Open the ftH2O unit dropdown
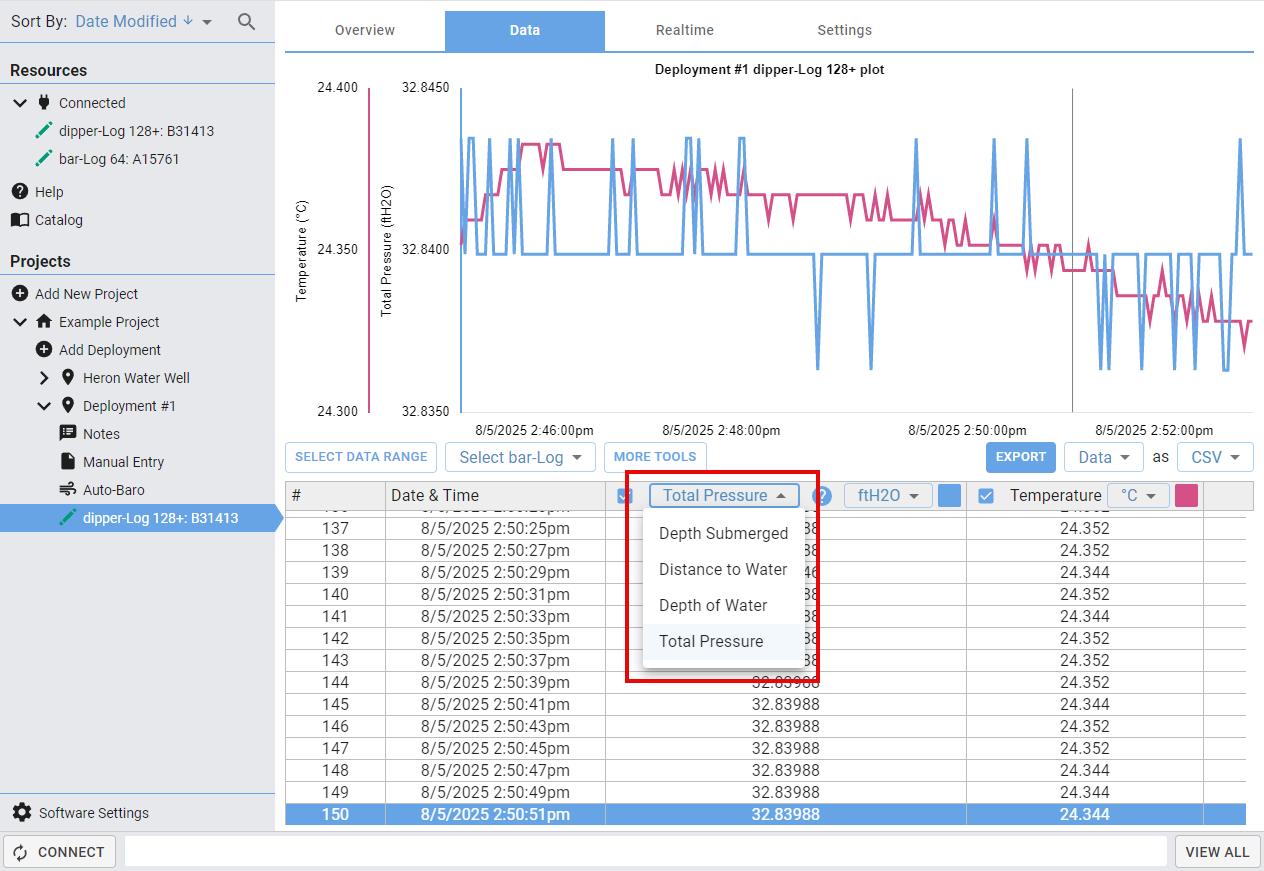Viewport: 1264px width, 871px height. tap(888, 495)
